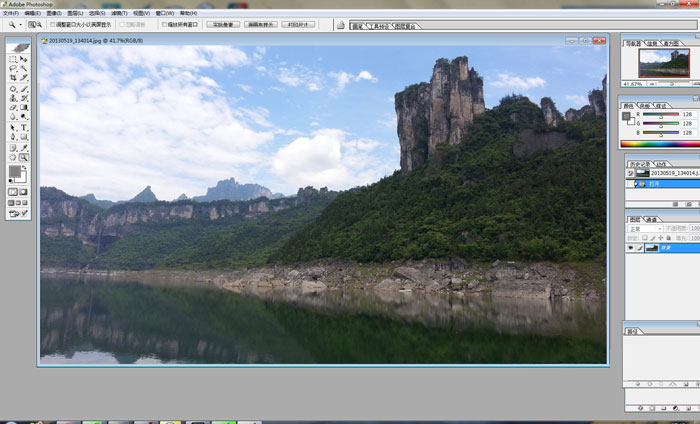Select the Clone Stamp tool
The height and width of the screenshot is (424, 700).
click(x=13, y=98)
